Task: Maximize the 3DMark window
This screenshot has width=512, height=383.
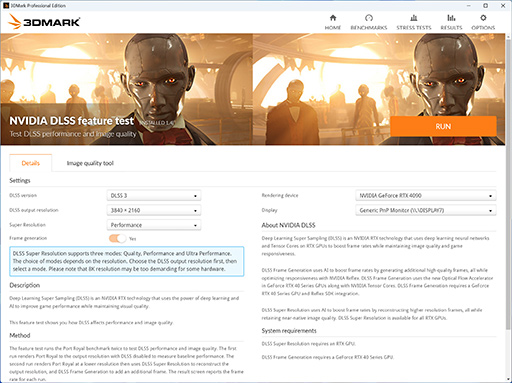Action: (x=486, y=5)
